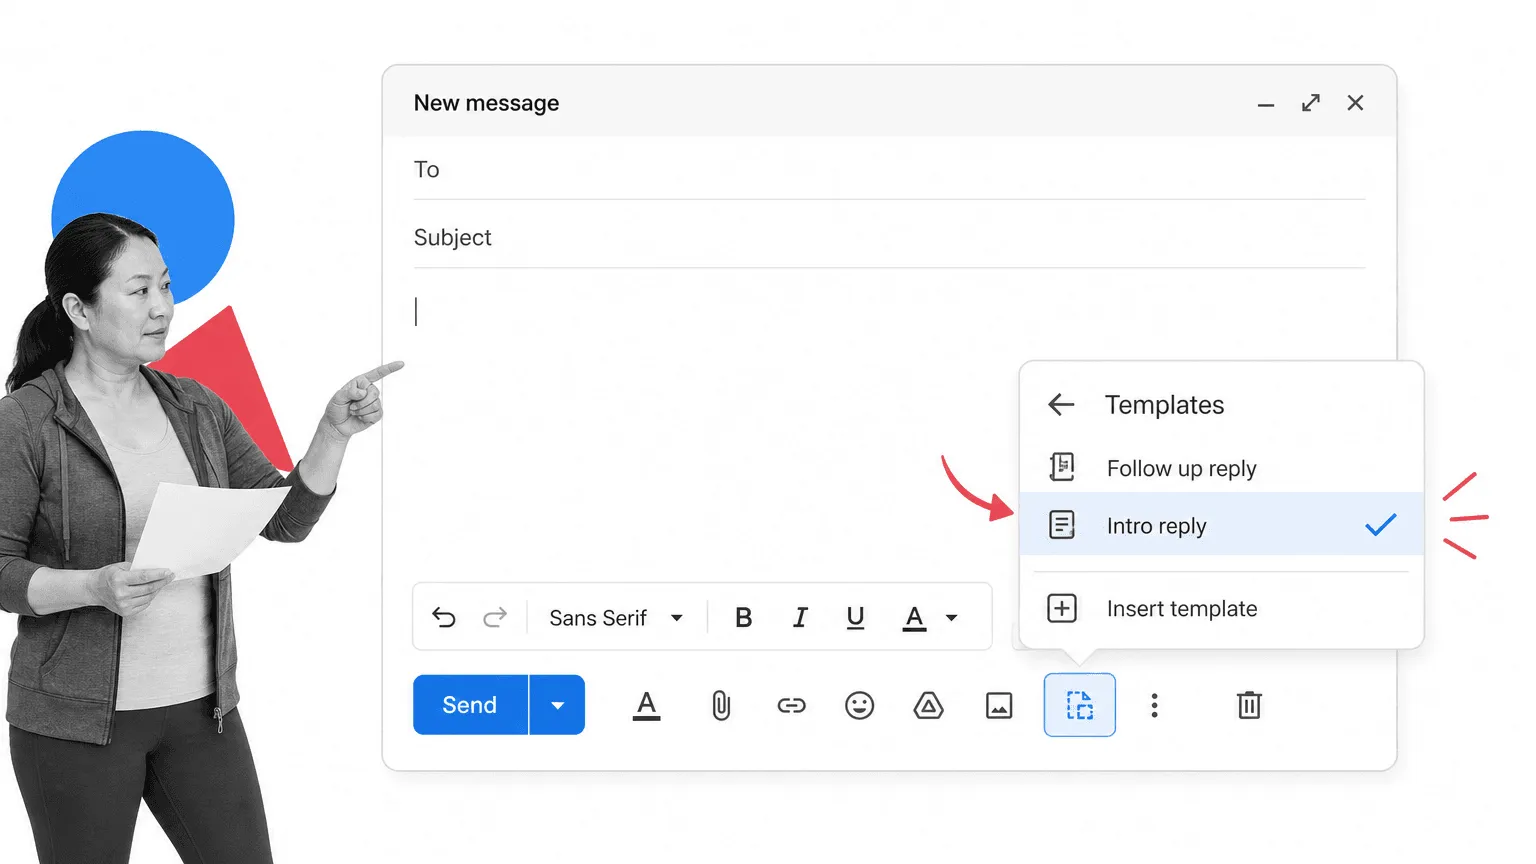Redo the last edit
This screenshot has height=864, width=1536.
(x=495, y=618)
